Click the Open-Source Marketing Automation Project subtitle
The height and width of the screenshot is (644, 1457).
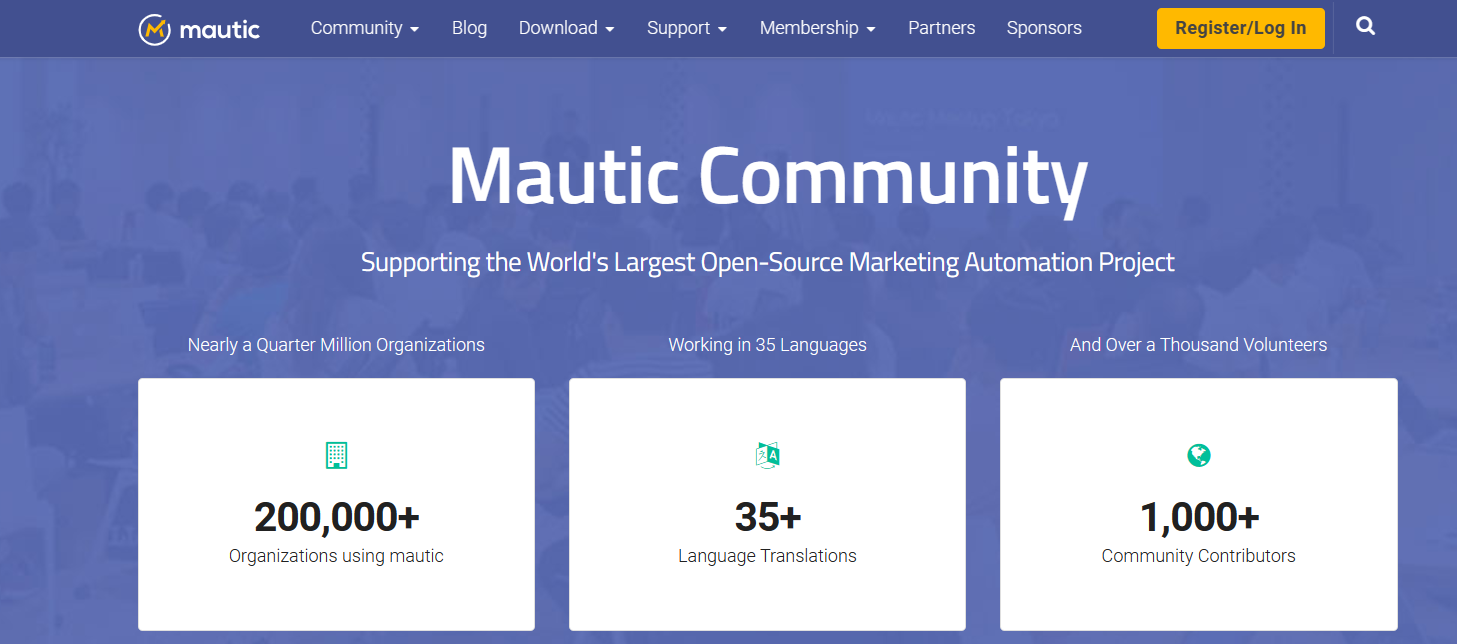(768, 262)
